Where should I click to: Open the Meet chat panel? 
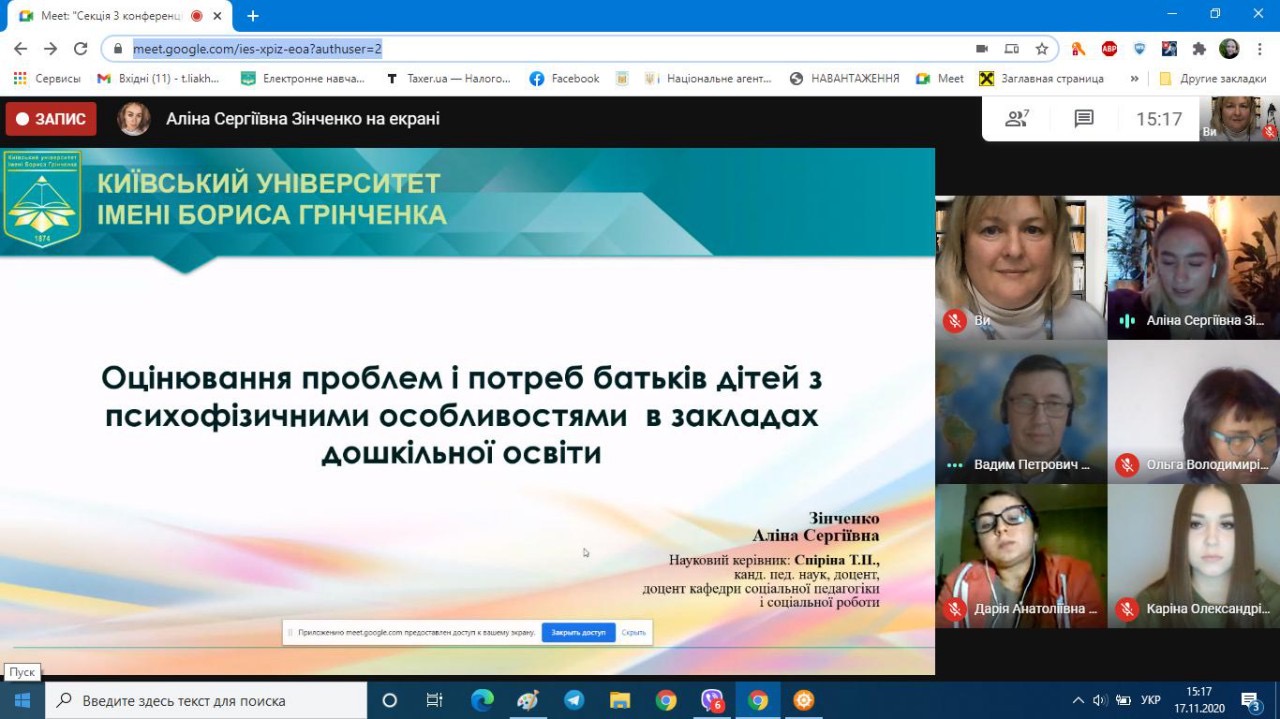[x=1084, y=119]
